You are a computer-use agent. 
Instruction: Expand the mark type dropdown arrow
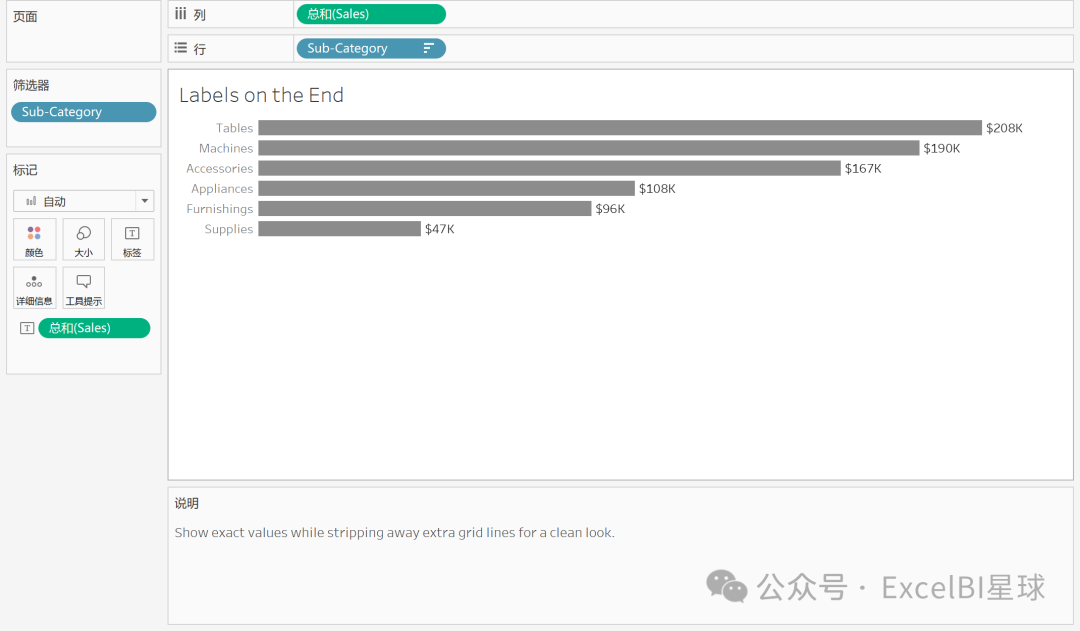[145, 201]
